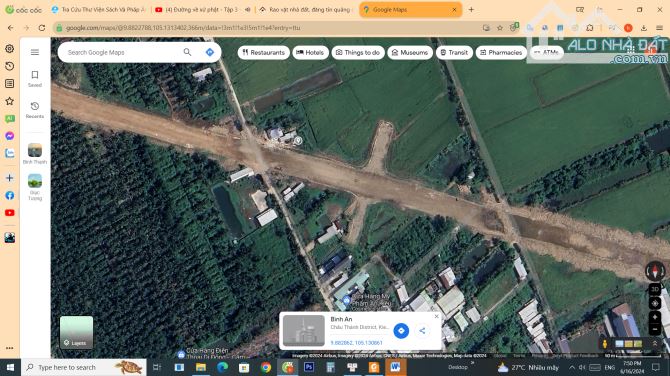This screenshot has width=670, height=376.
Task: Switch to the legal library browser tab
Action: pyautogui.click(x=98, y=9)
